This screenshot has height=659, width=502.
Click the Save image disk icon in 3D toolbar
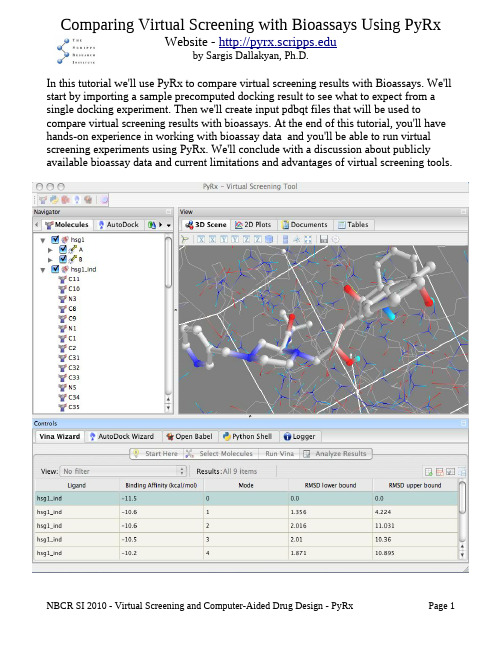coord(323,239)
